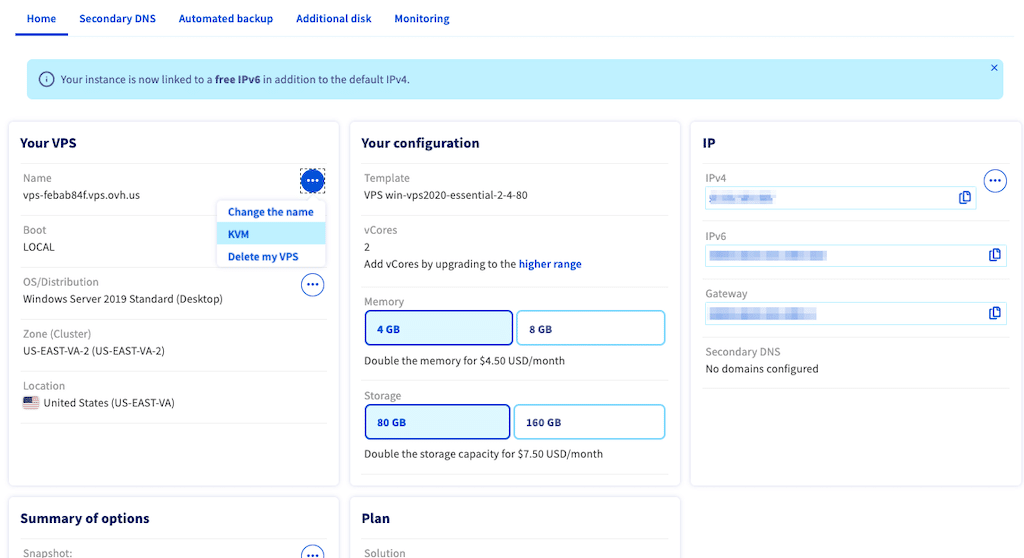Copy the Gateway address
Screen dimensions: 1024x558
tap(995, 314)
